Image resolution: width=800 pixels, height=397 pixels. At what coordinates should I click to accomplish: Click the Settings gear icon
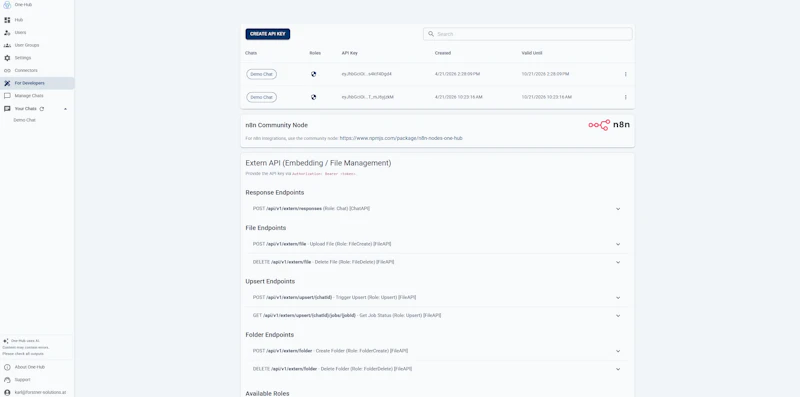(x=7, y=58)
